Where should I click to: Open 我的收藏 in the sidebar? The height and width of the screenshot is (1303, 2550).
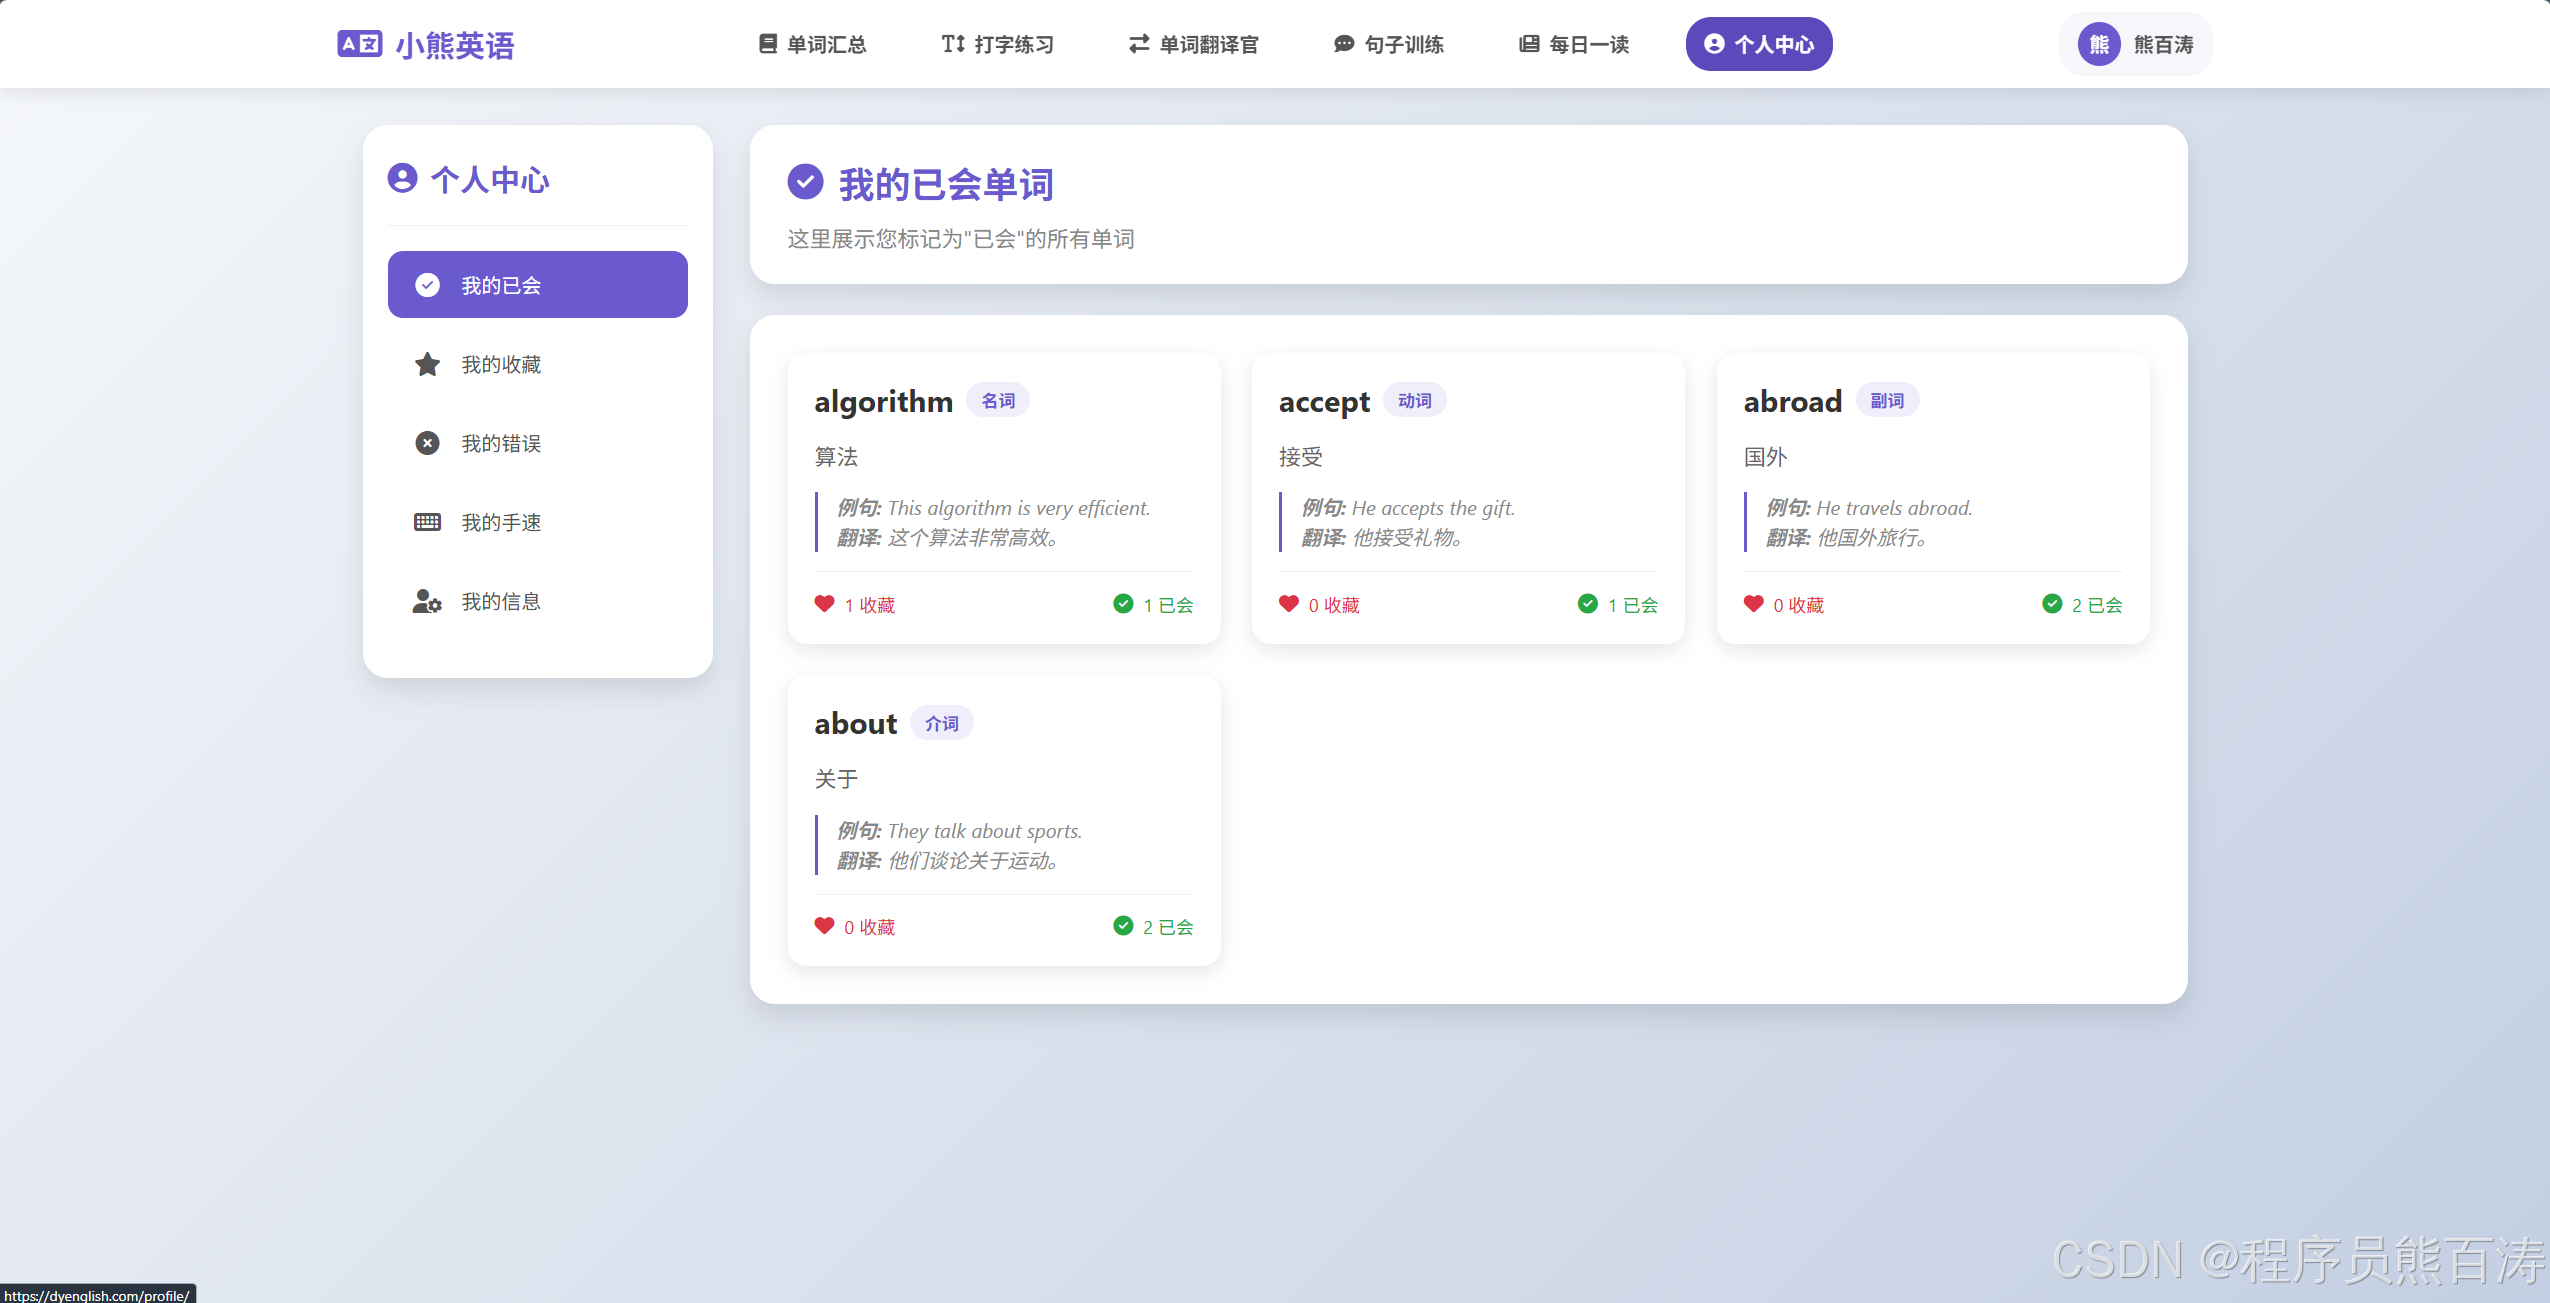(x=538, y=364)
